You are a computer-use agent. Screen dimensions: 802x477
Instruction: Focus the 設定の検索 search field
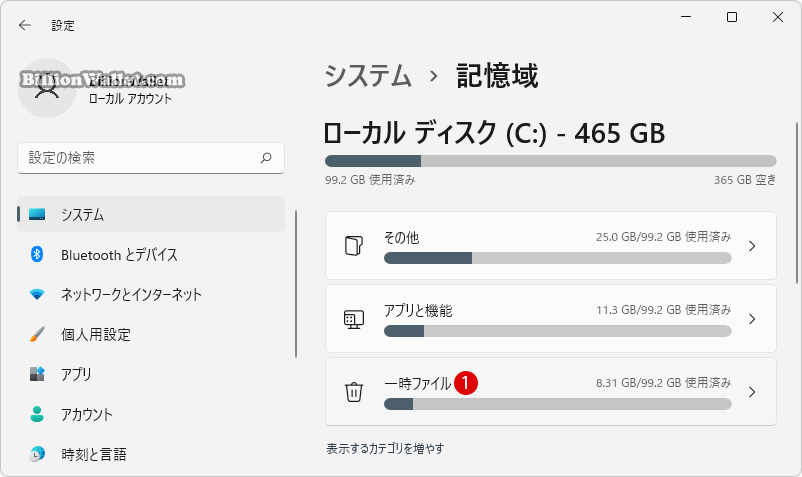(x=151, y=158)
